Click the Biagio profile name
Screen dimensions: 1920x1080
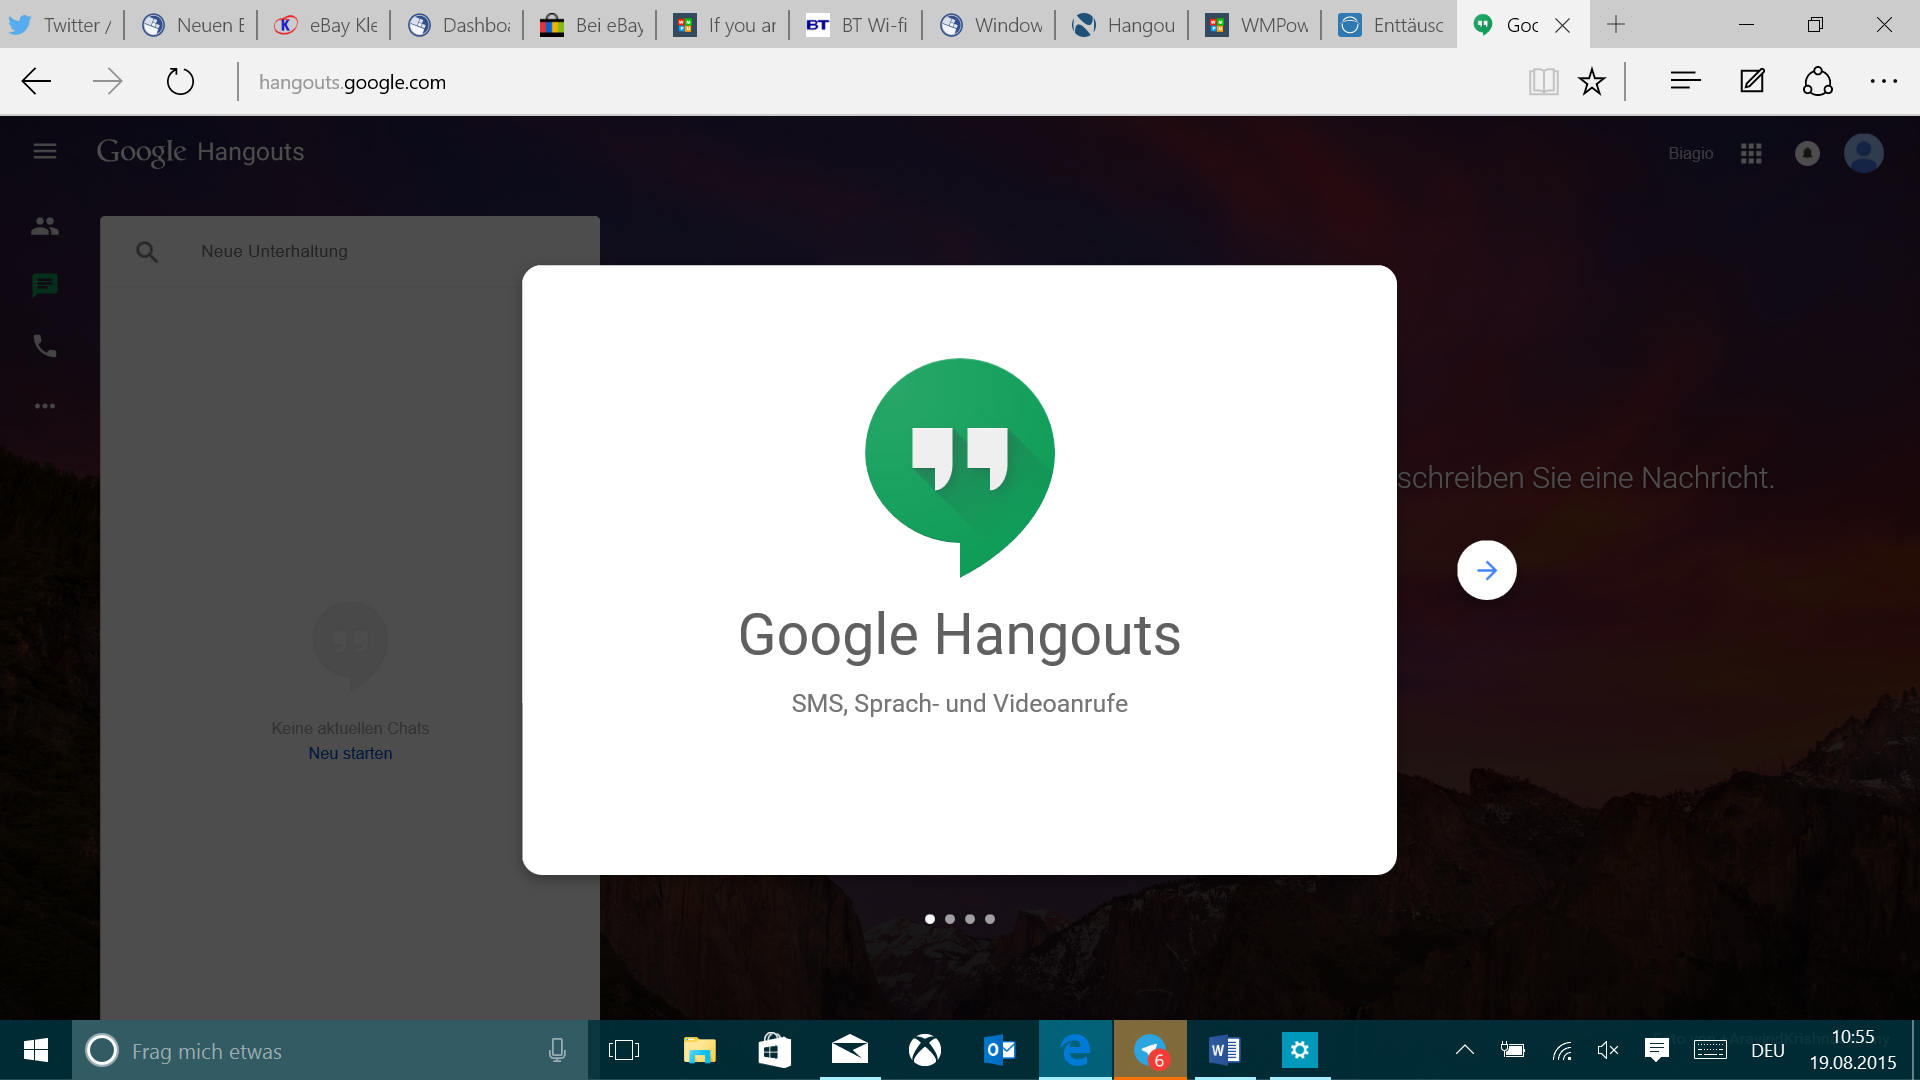pos(1691,153)
